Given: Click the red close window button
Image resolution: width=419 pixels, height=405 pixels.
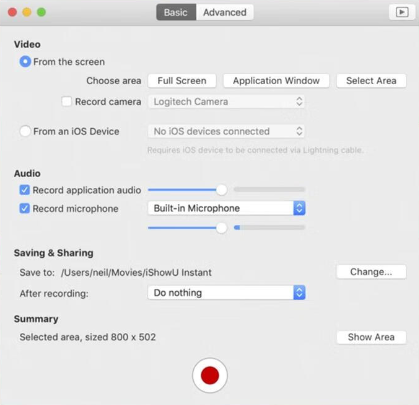Looking at the screenshot, I should click(x=13, y=12).
